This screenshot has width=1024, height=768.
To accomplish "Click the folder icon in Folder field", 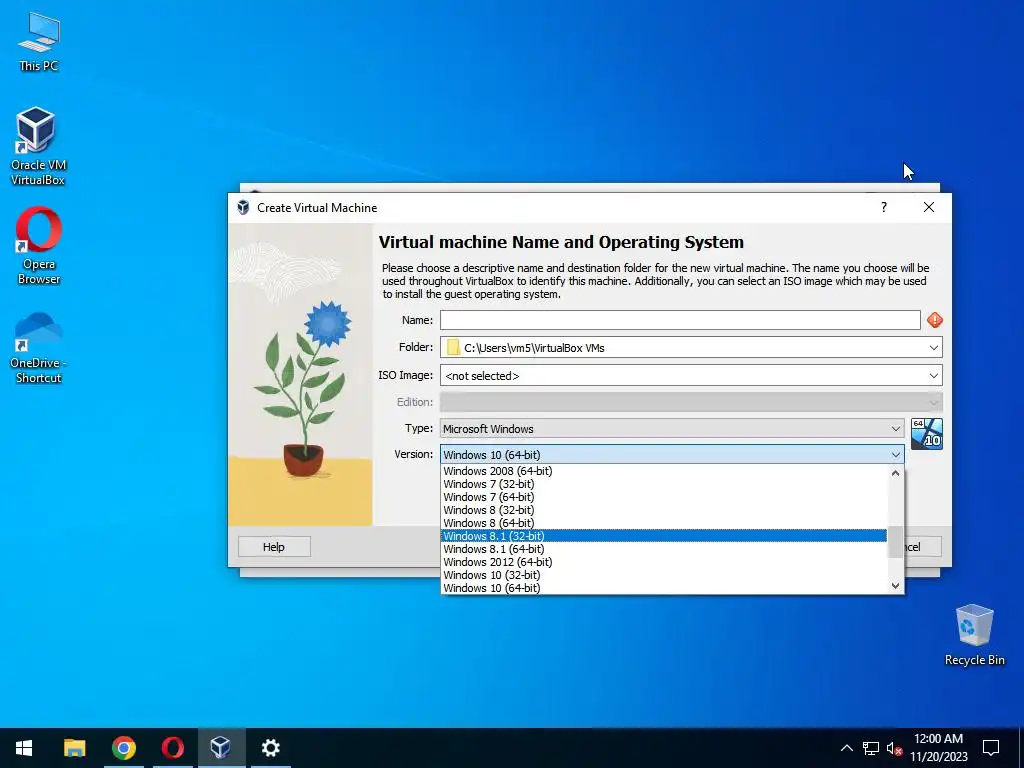I will (453, 347).
